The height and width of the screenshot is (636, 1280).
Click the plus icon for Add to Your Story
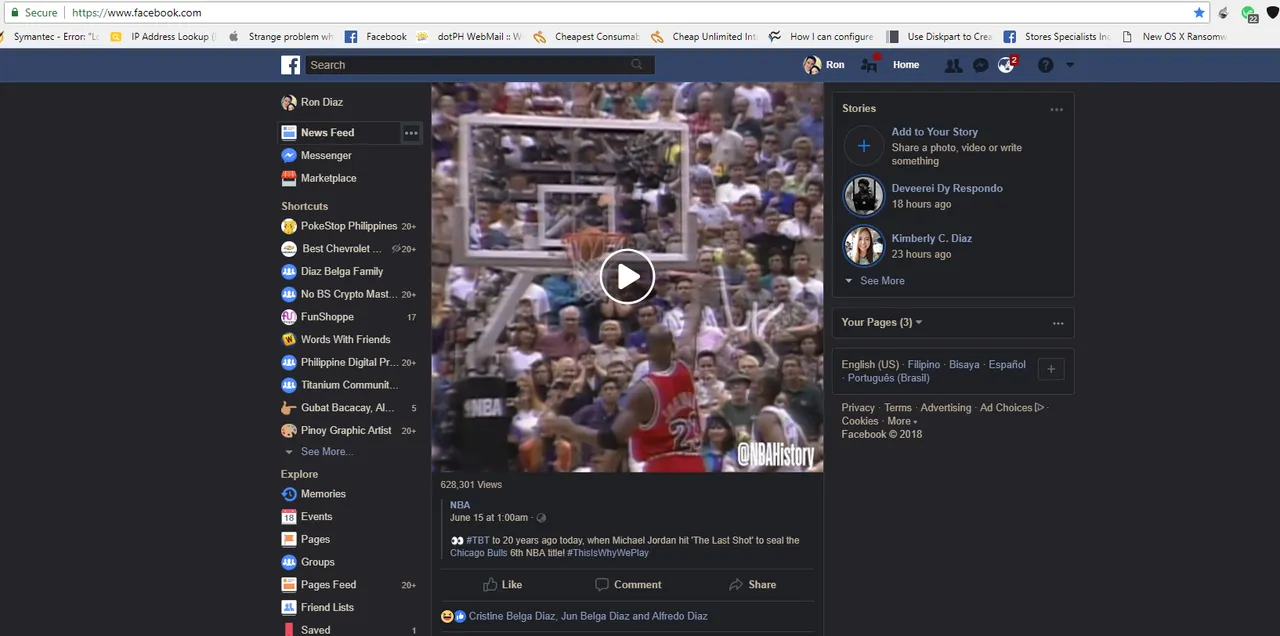[x=864, y=146]
